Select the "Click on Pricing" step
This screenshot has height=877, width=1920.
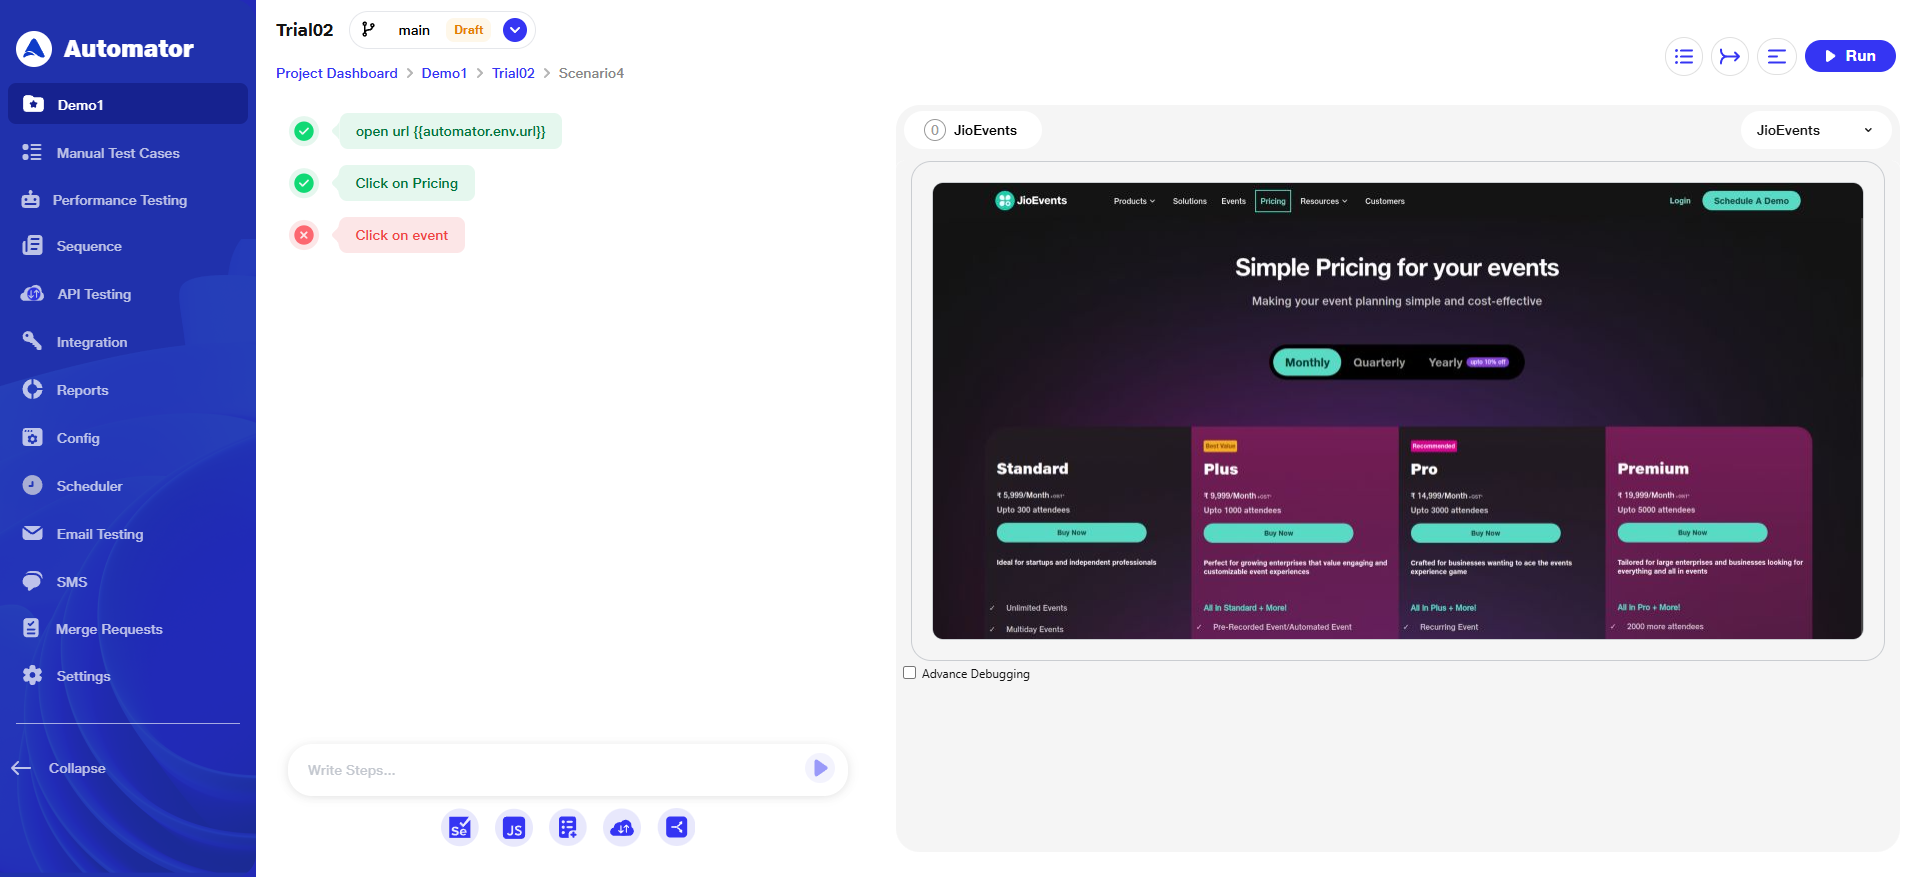point(406,183)
